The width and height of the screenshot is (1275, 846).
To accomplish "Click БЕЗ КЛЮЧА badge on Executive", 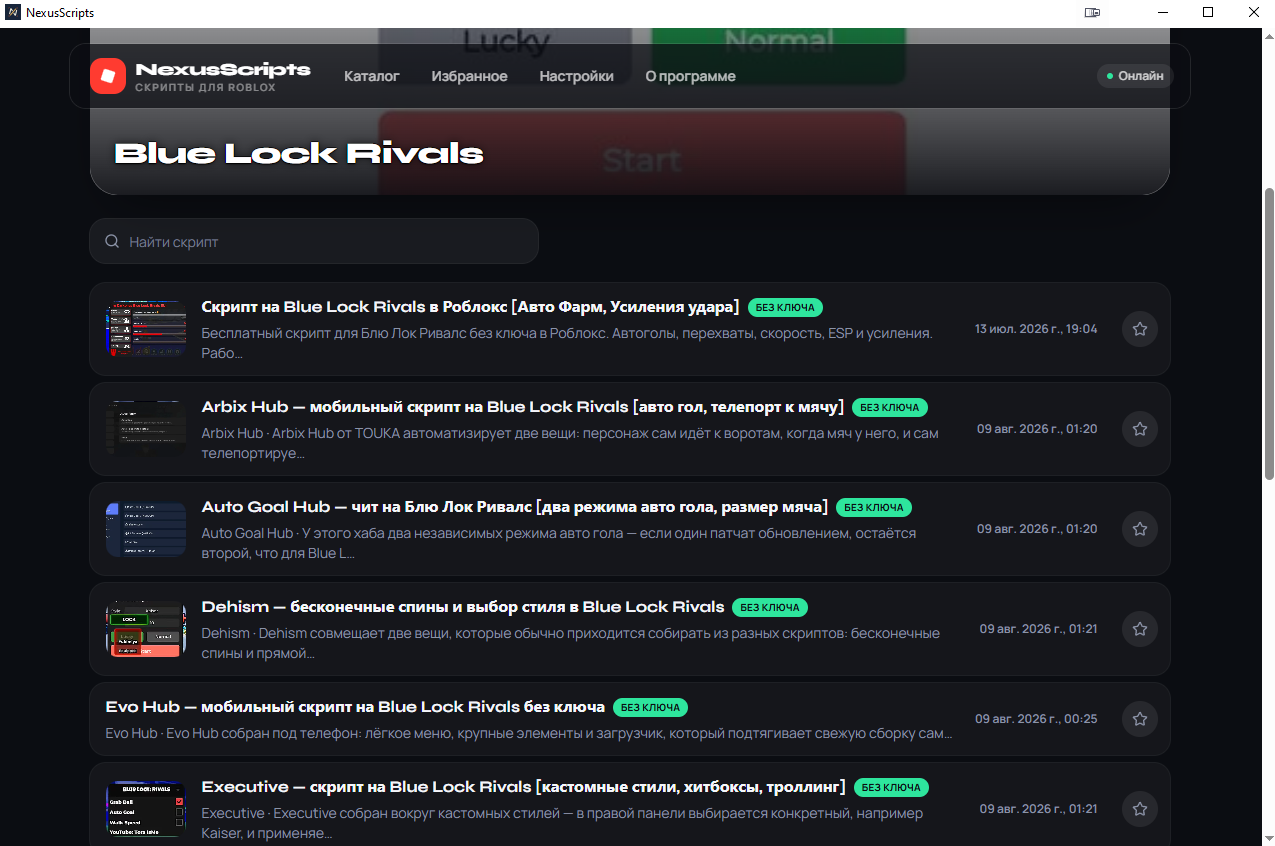I will [890, 787].
